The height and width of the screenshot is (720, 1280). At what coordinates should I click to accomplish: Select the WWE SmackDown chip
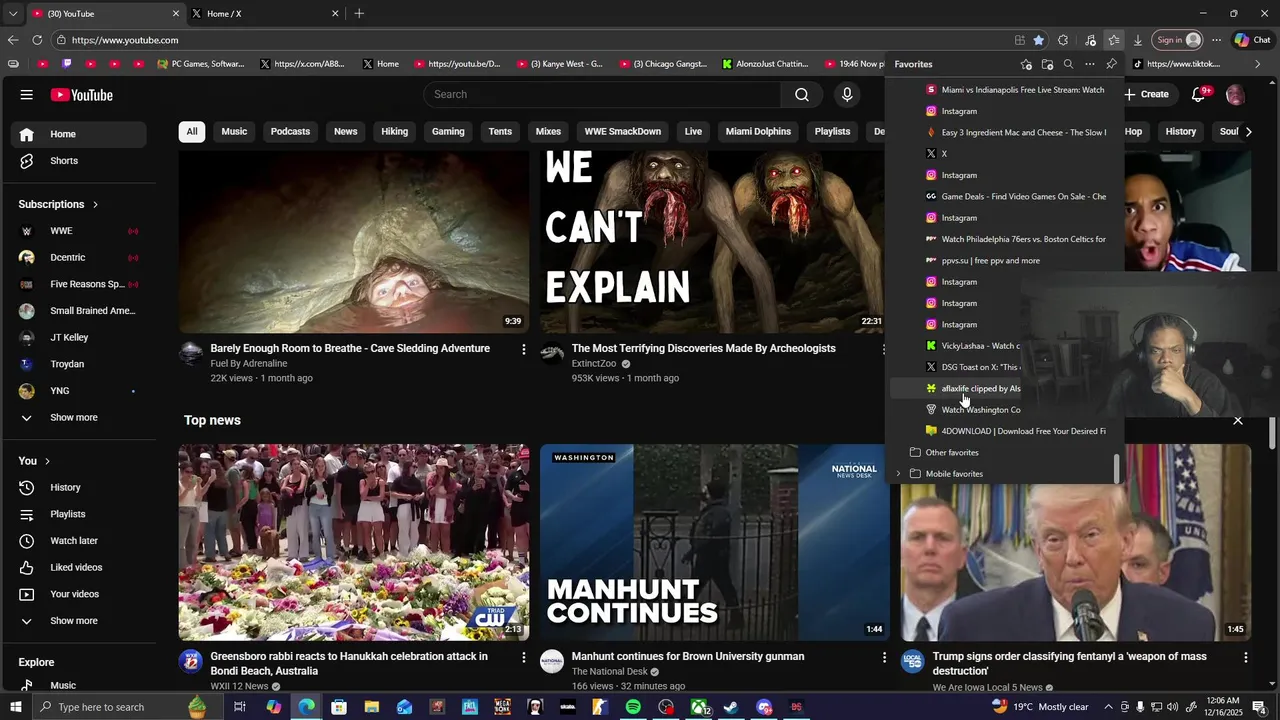tap(623, 132)
